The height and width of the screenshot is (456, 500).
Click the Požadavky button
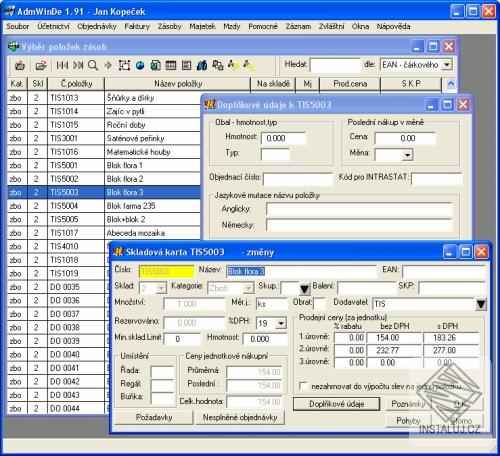click(154, 417)
